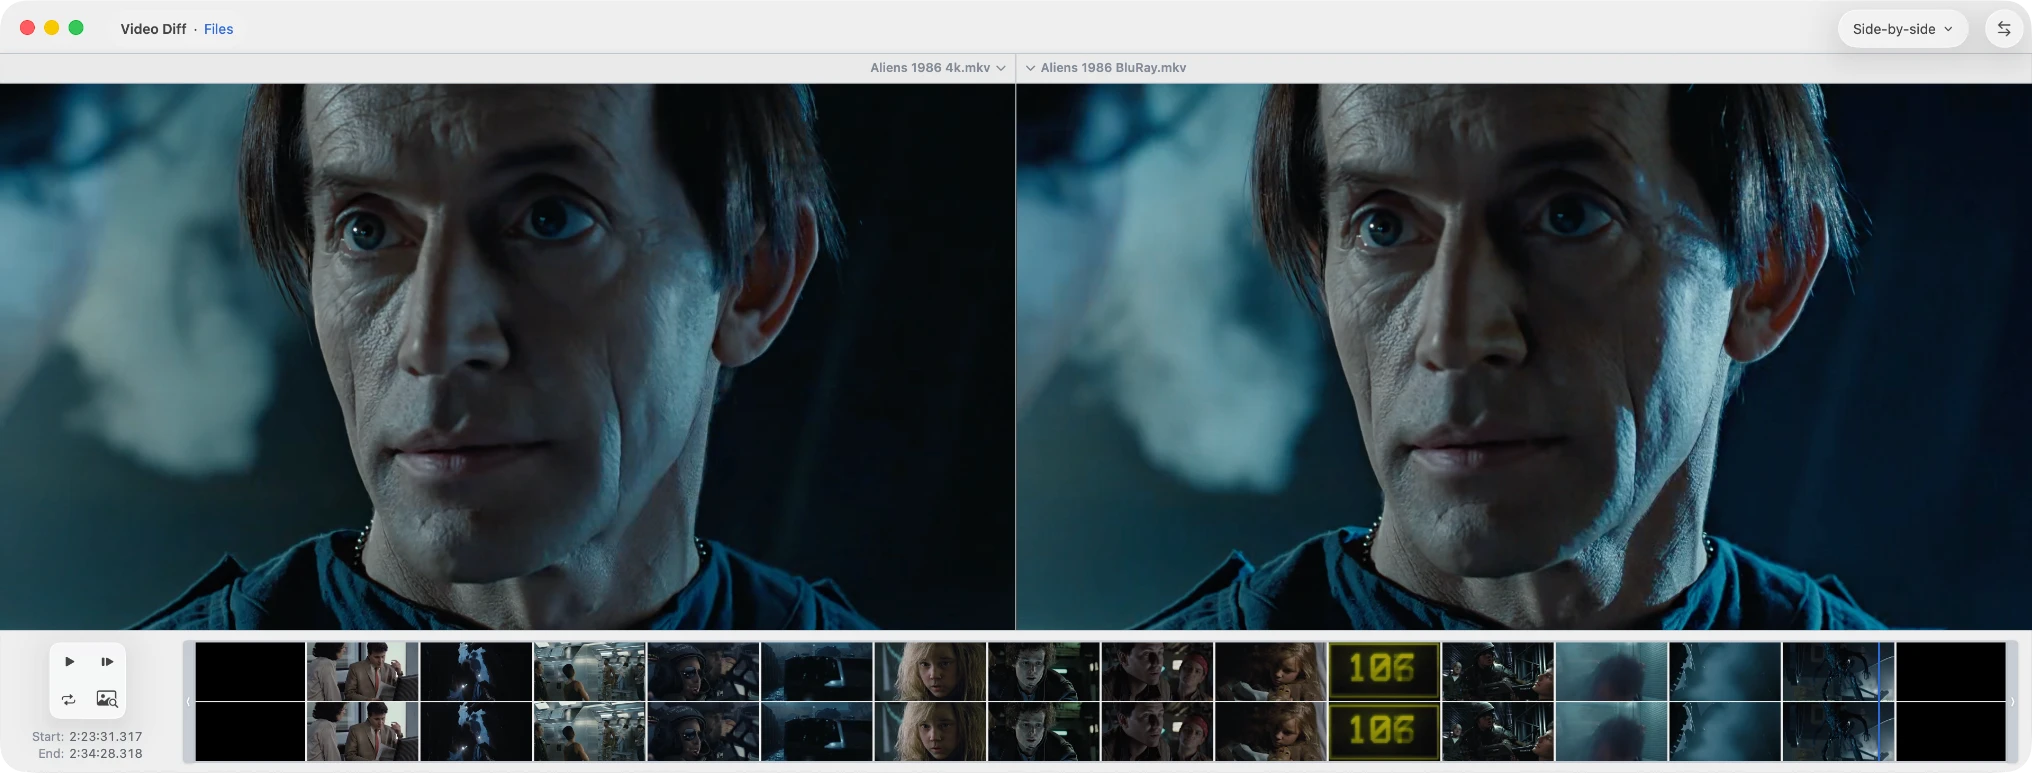Screen dimensions: 2032x773
Task: Jump to the blonde girl thumbnail in lower strip
Action: tap(930, 732)
